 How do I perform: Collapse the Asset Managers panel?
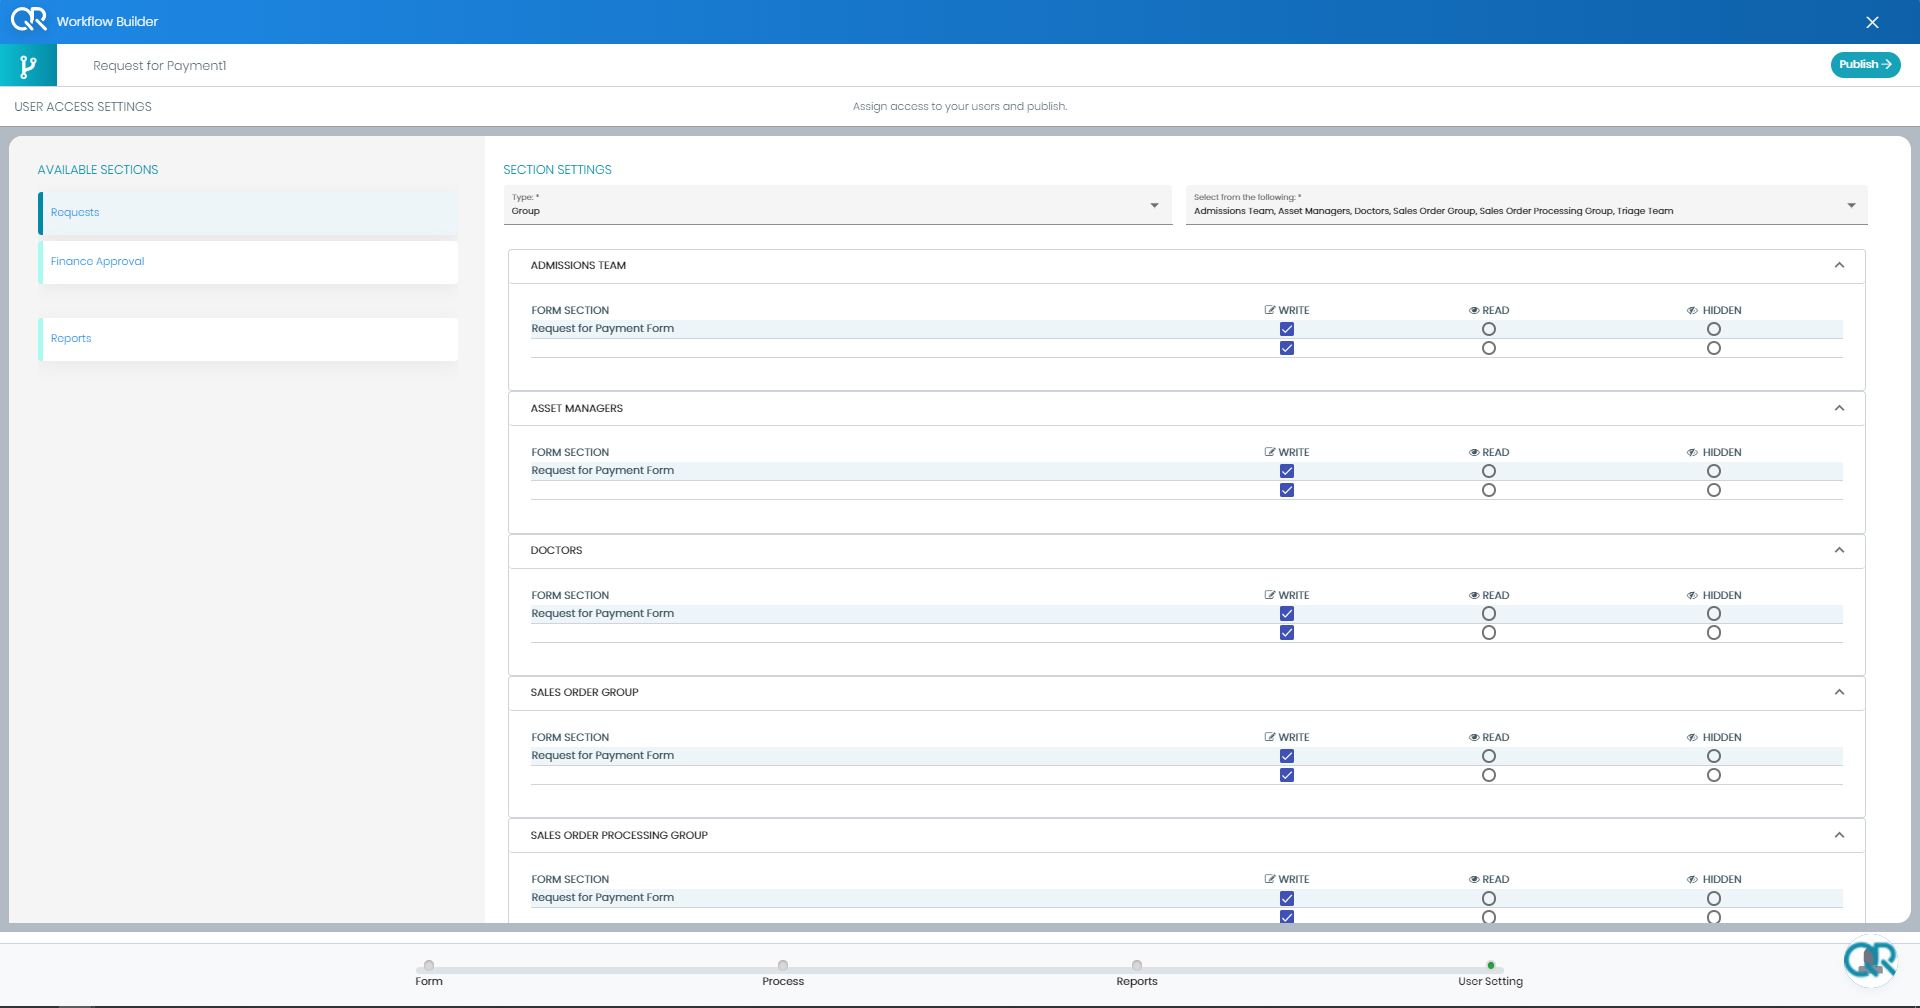pos(1839,408)
